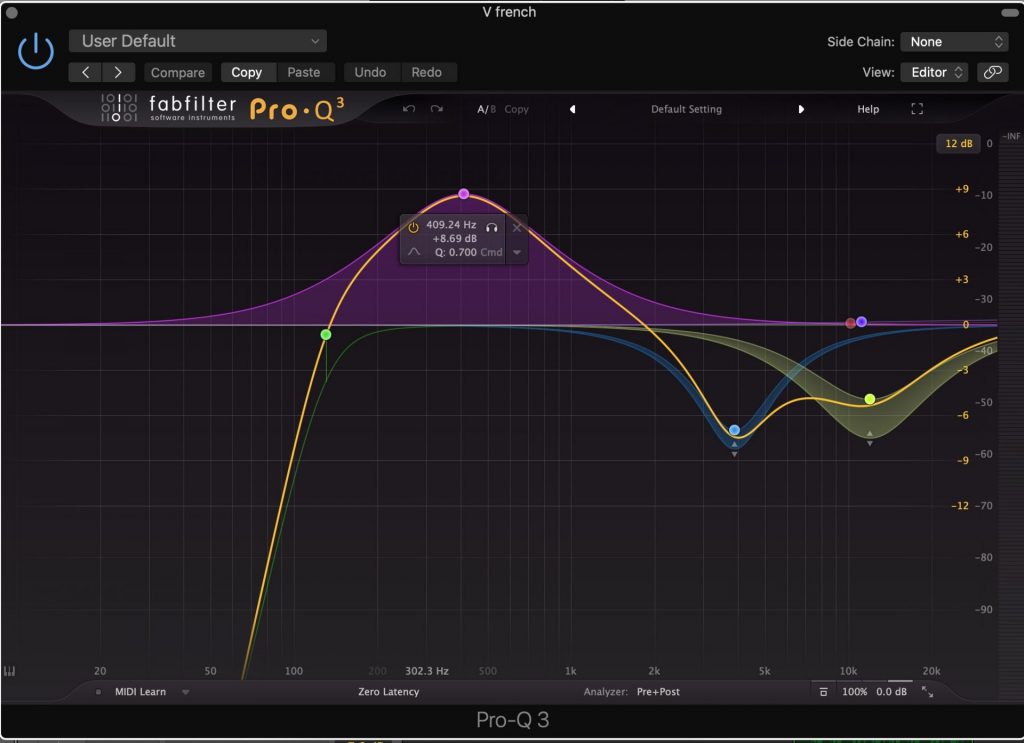Select the blue dynamic band node
The width and height of the screenshot is (1024, 743).
735,430
